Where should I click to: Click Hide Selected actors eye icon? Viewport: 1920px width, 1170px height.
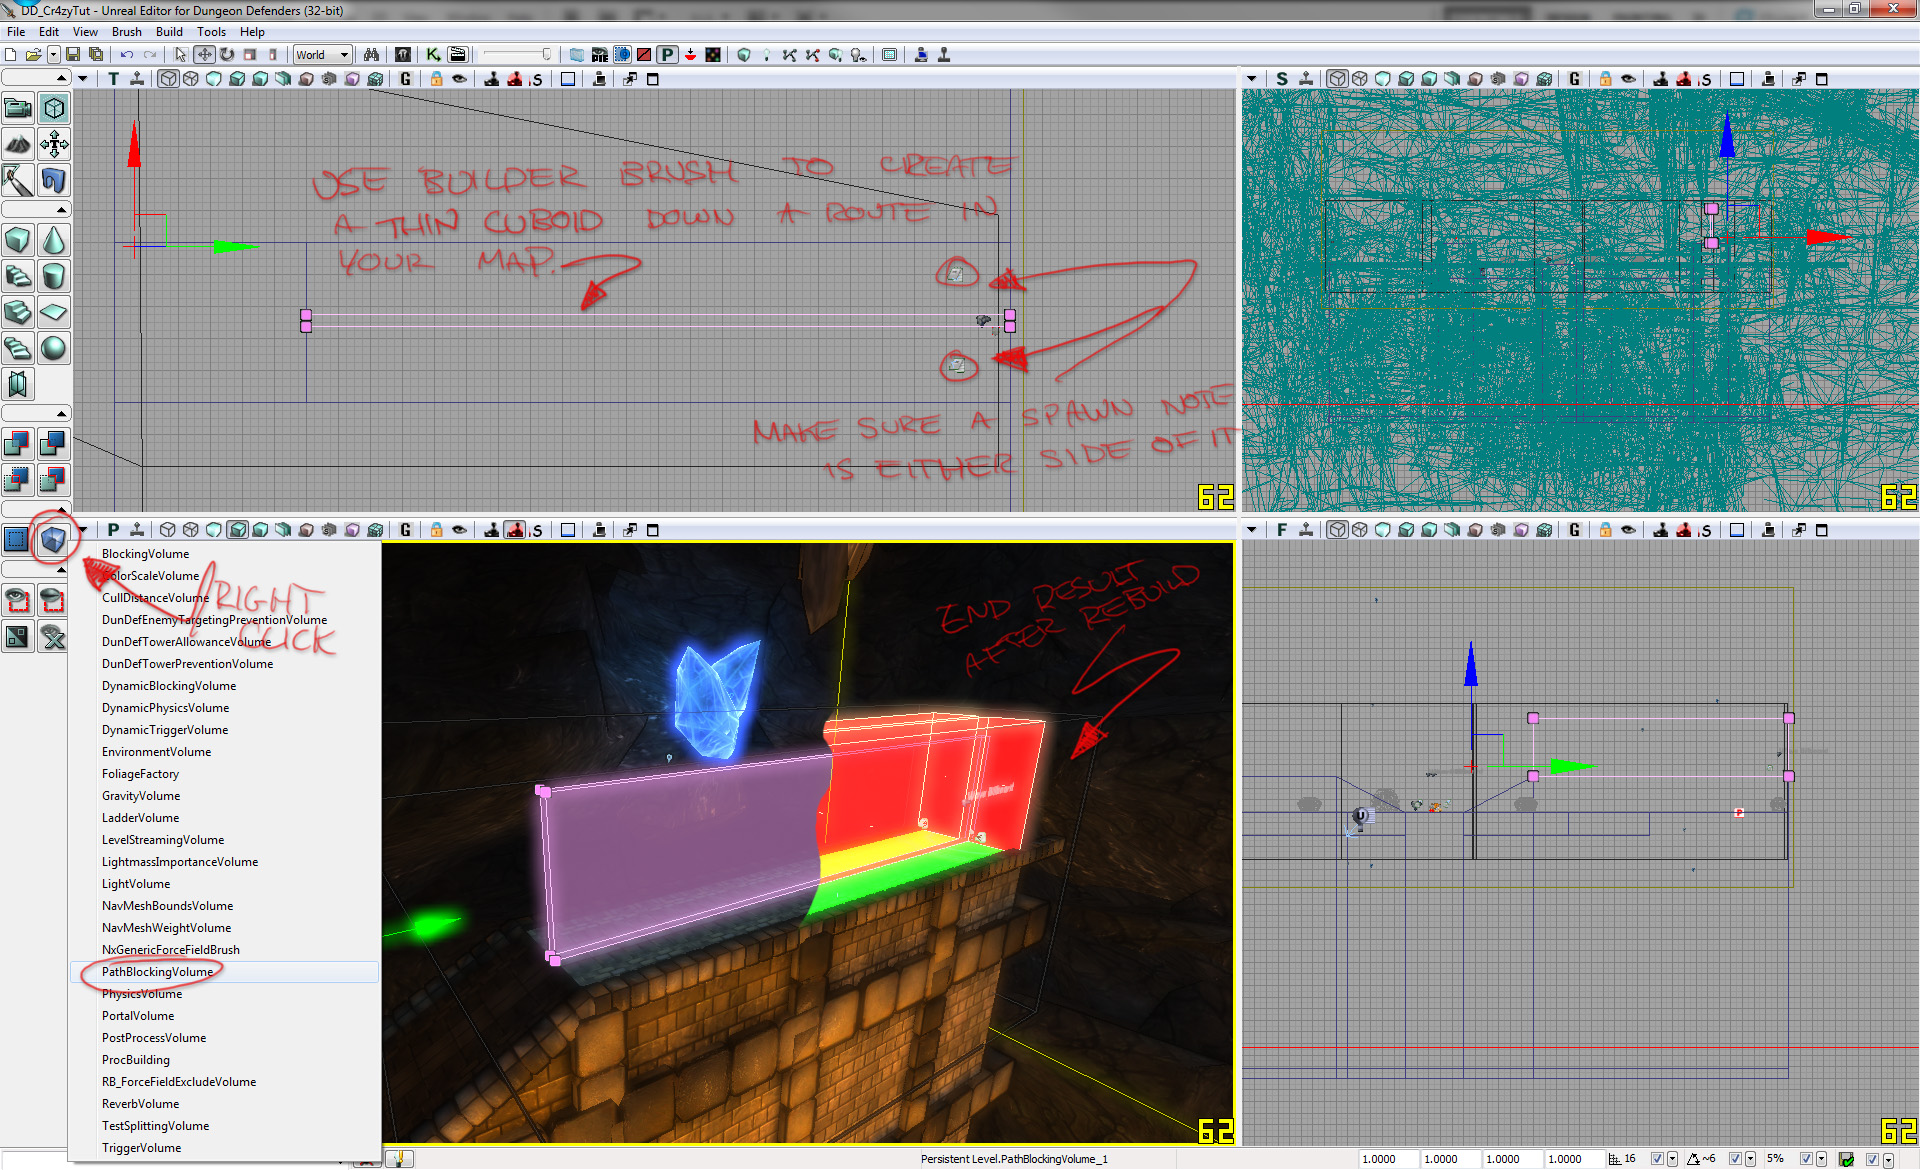point(54,600)
